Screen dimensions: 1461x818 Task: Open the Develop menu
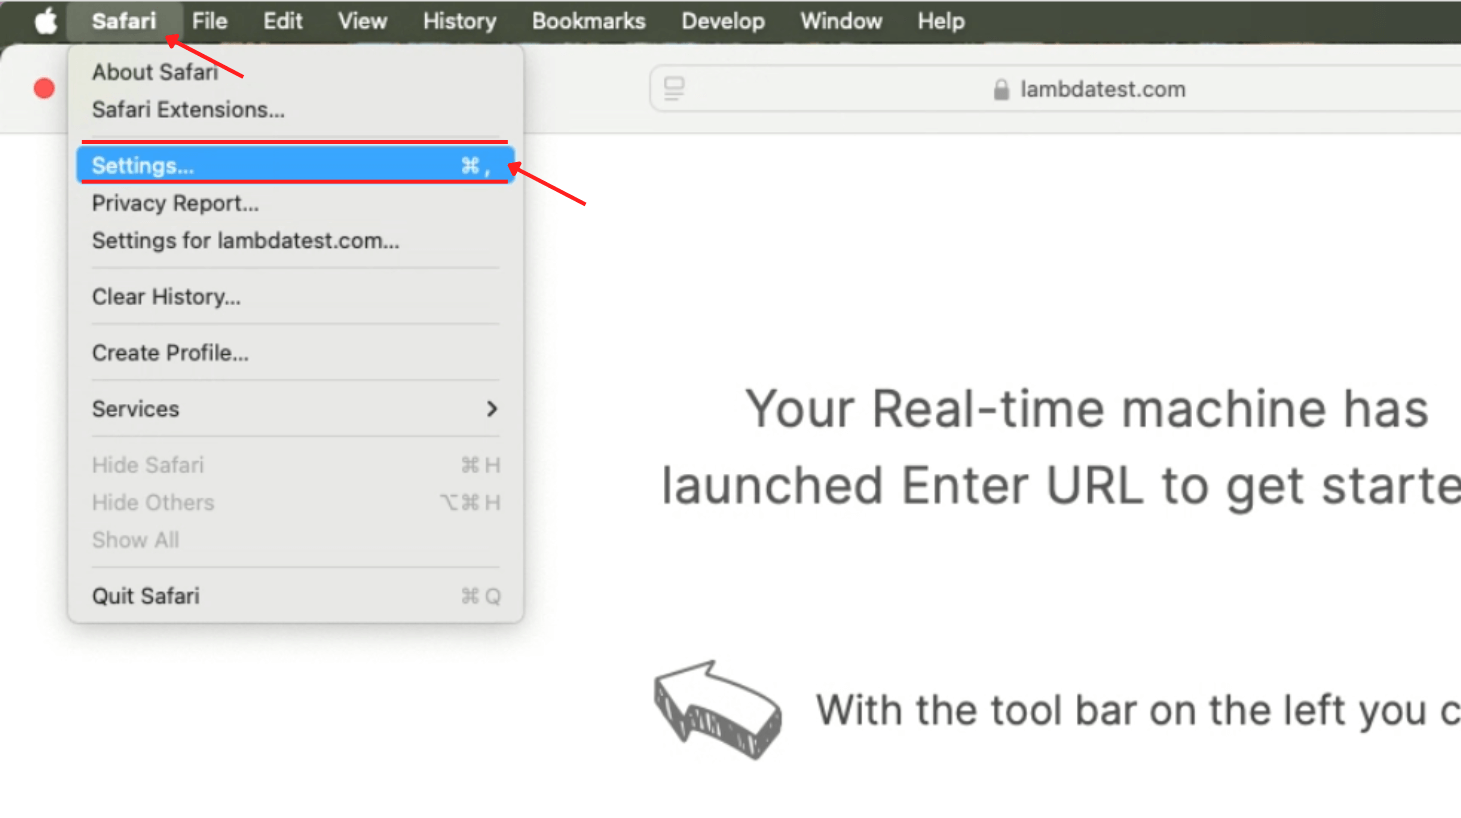click(723, 21)
